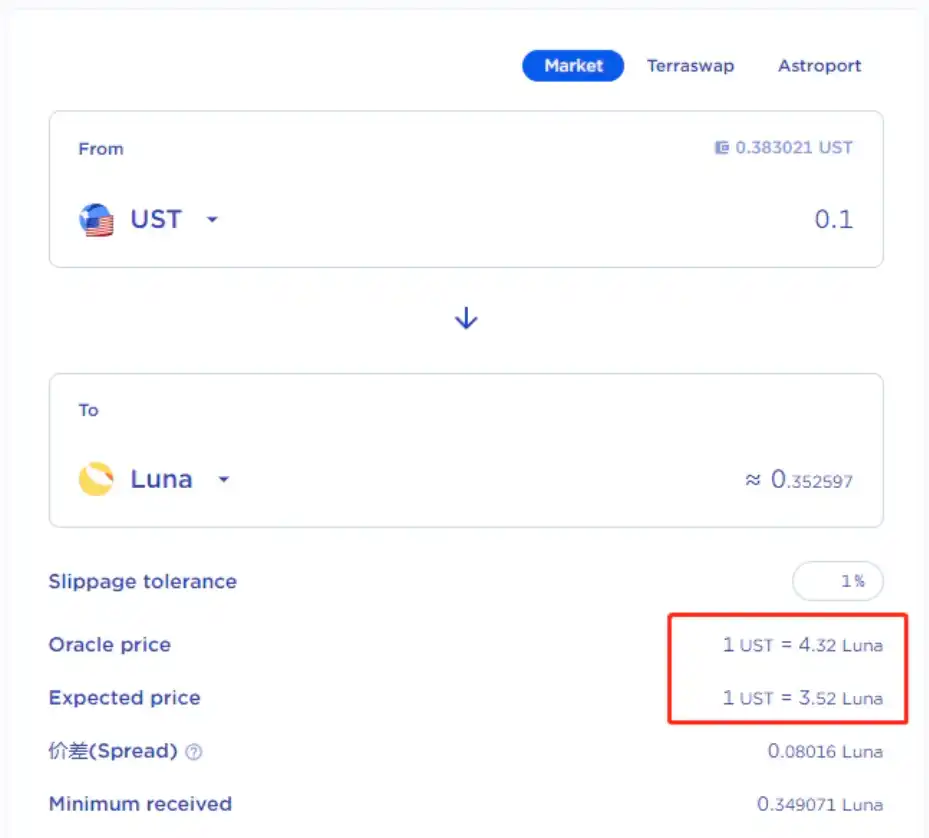Edit the slippage tolerance 1% field
Viewport: 929px width, 838px height.
click(837, 581)
